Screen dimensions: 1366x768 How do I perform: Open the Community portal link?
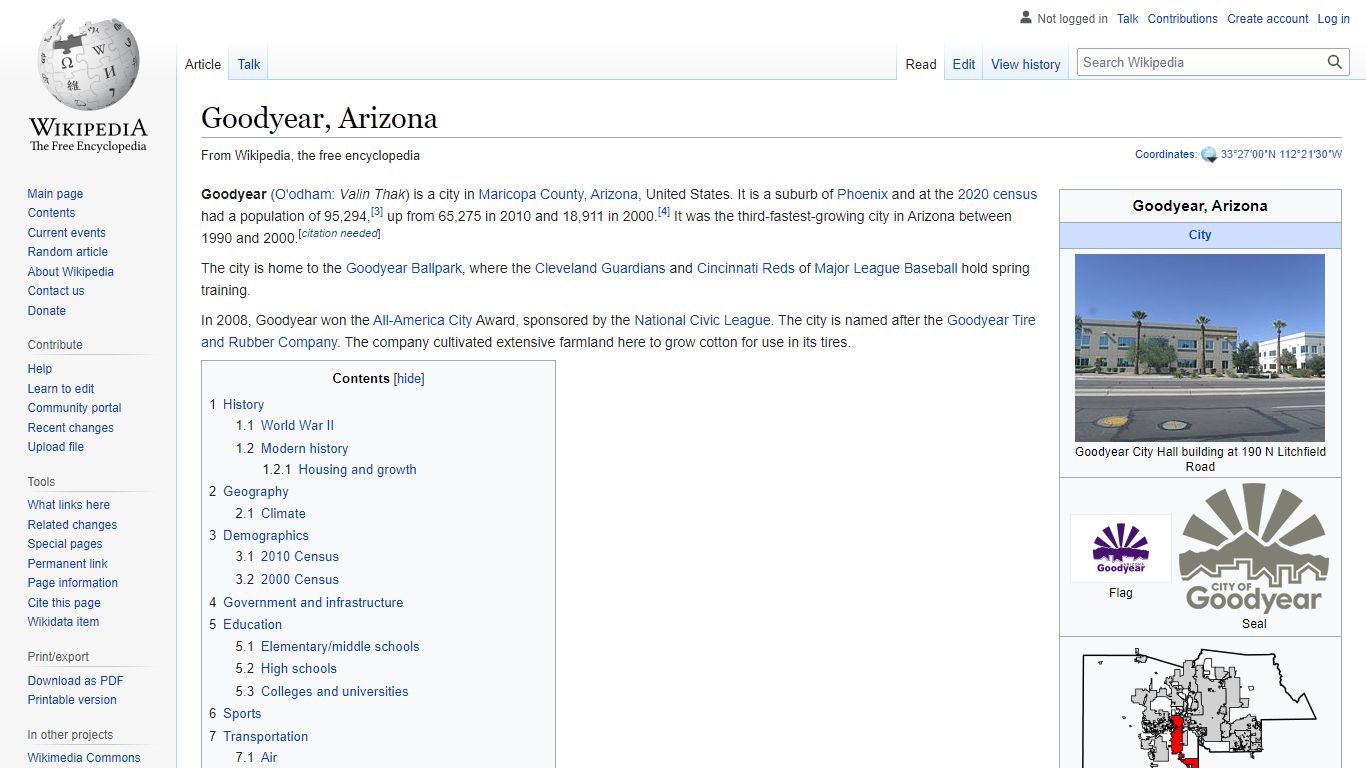point(74,408)
